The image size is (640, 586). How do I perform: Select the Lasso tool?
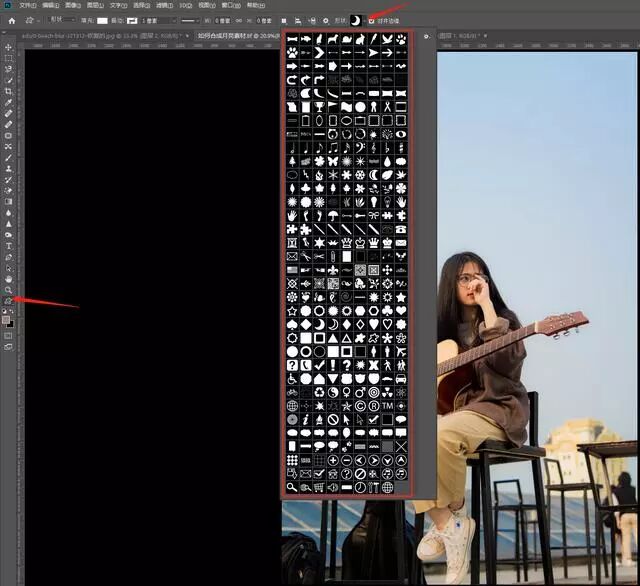coord(8,69)
